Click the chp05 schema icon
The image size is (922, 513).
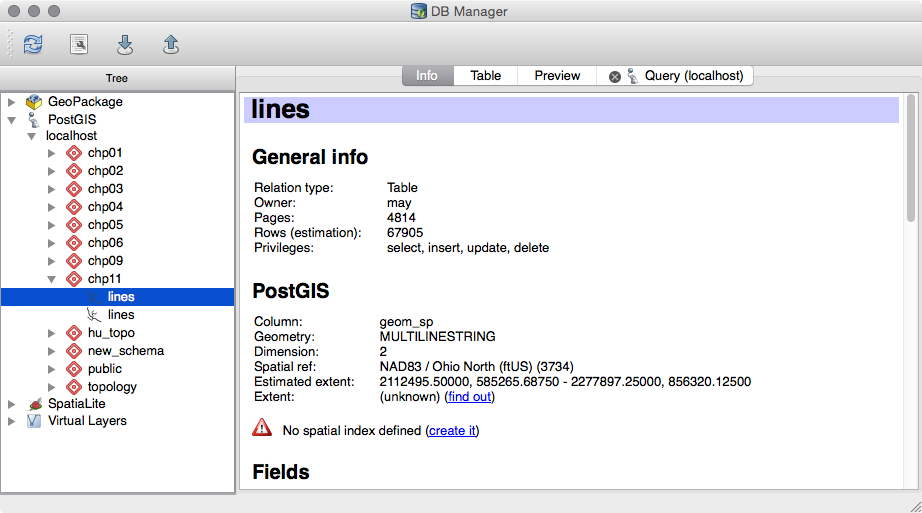tap(74, 225)
